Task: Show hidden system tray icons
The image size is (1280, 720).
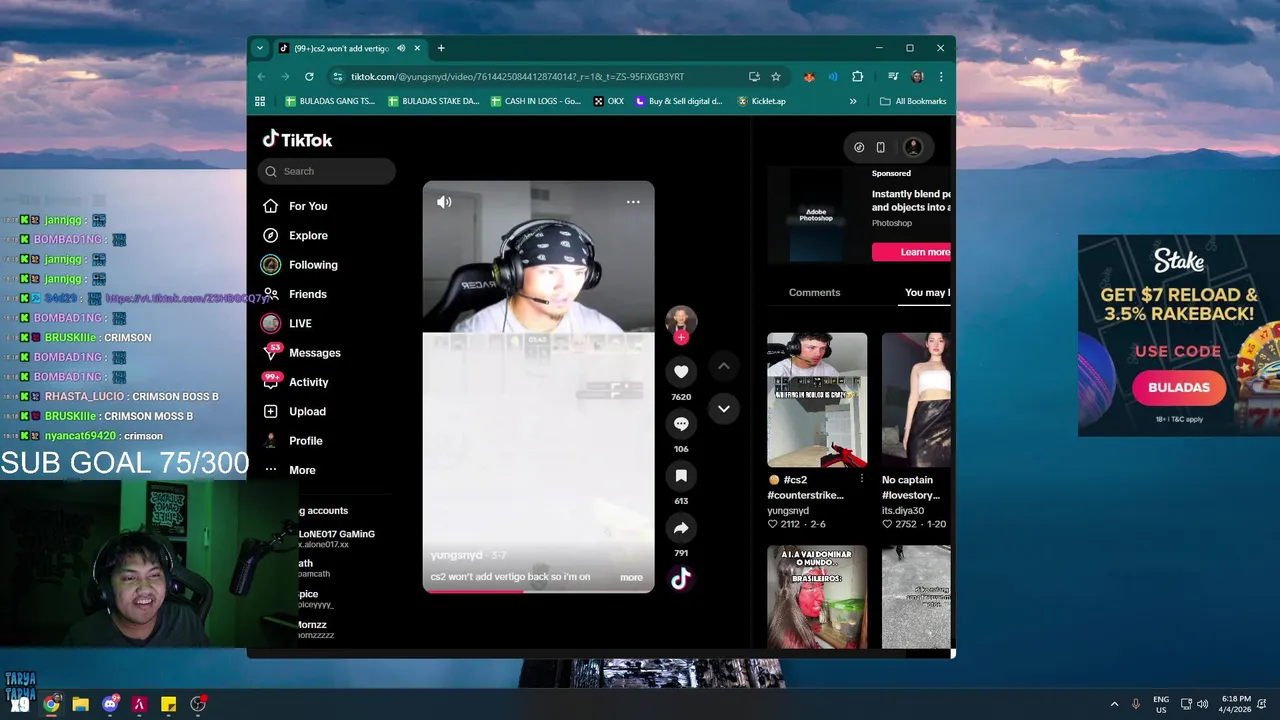Action: pyautogui.click(x=1114, y=704)
